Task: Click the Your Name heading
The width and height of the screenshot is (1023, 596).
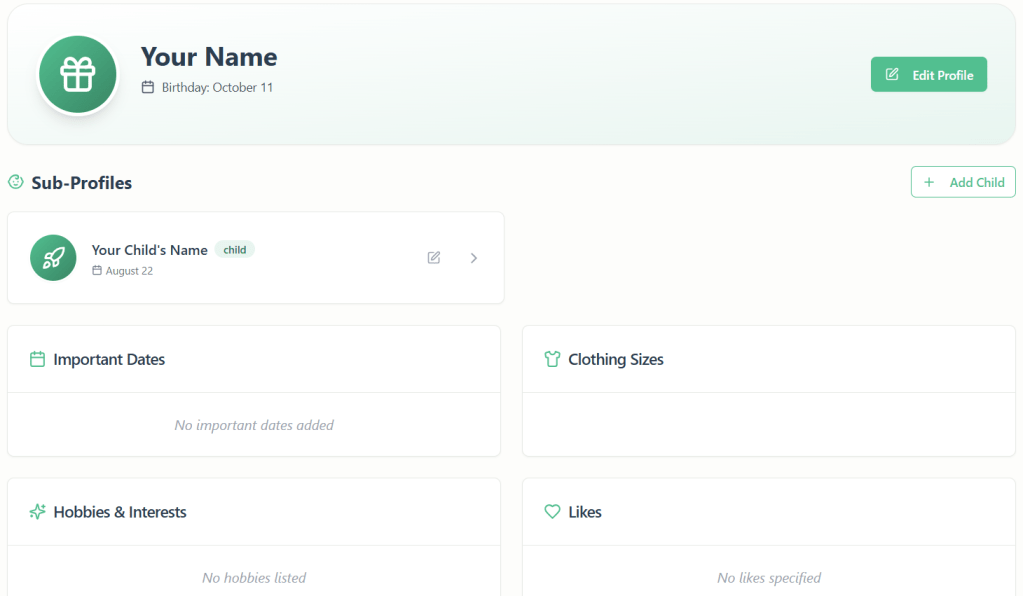Action: click(x=208, y=57)
